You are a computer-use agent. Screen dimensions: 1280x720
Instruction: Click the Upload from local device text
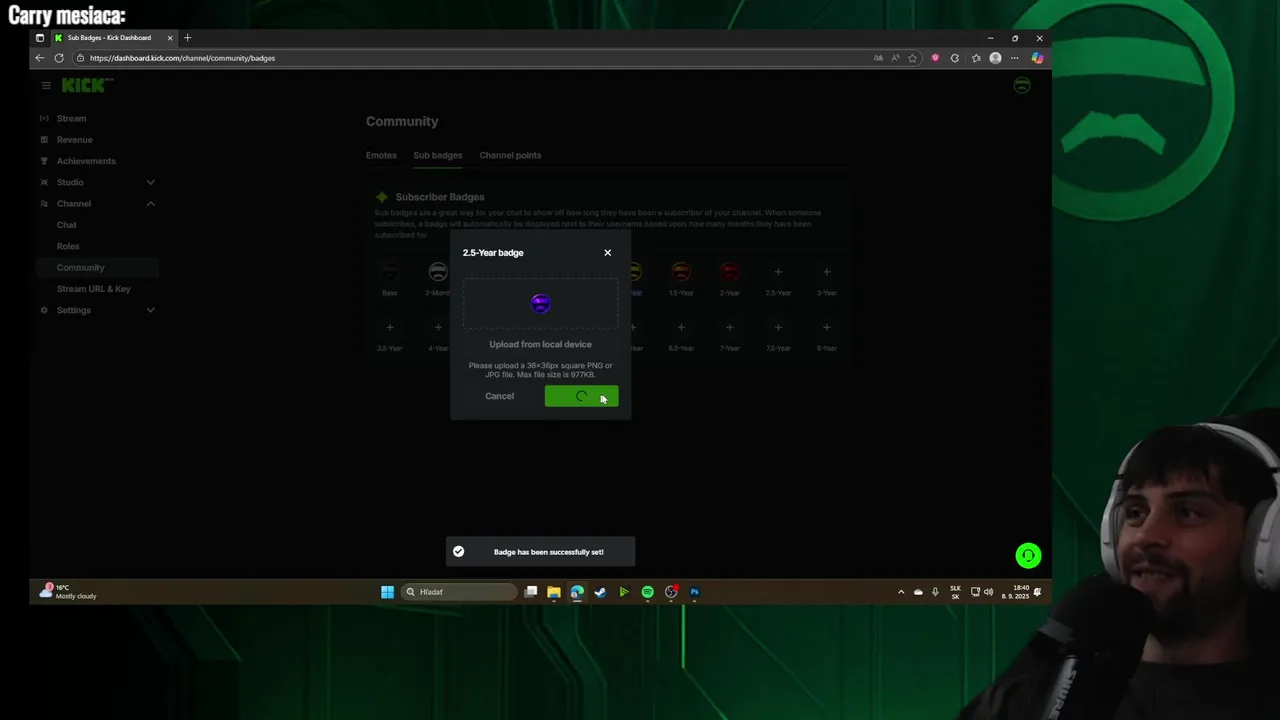[x=540, y=344]
